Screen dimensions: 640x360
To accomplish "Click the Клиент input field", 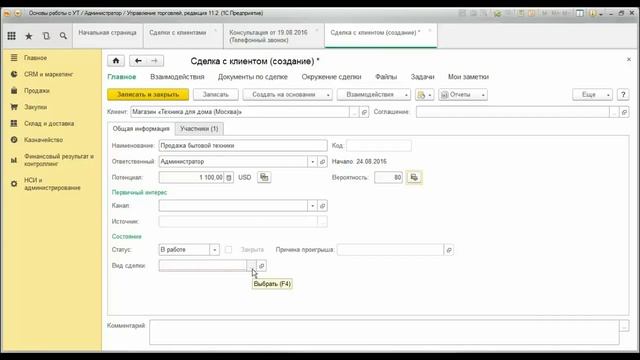I will 240,112.
